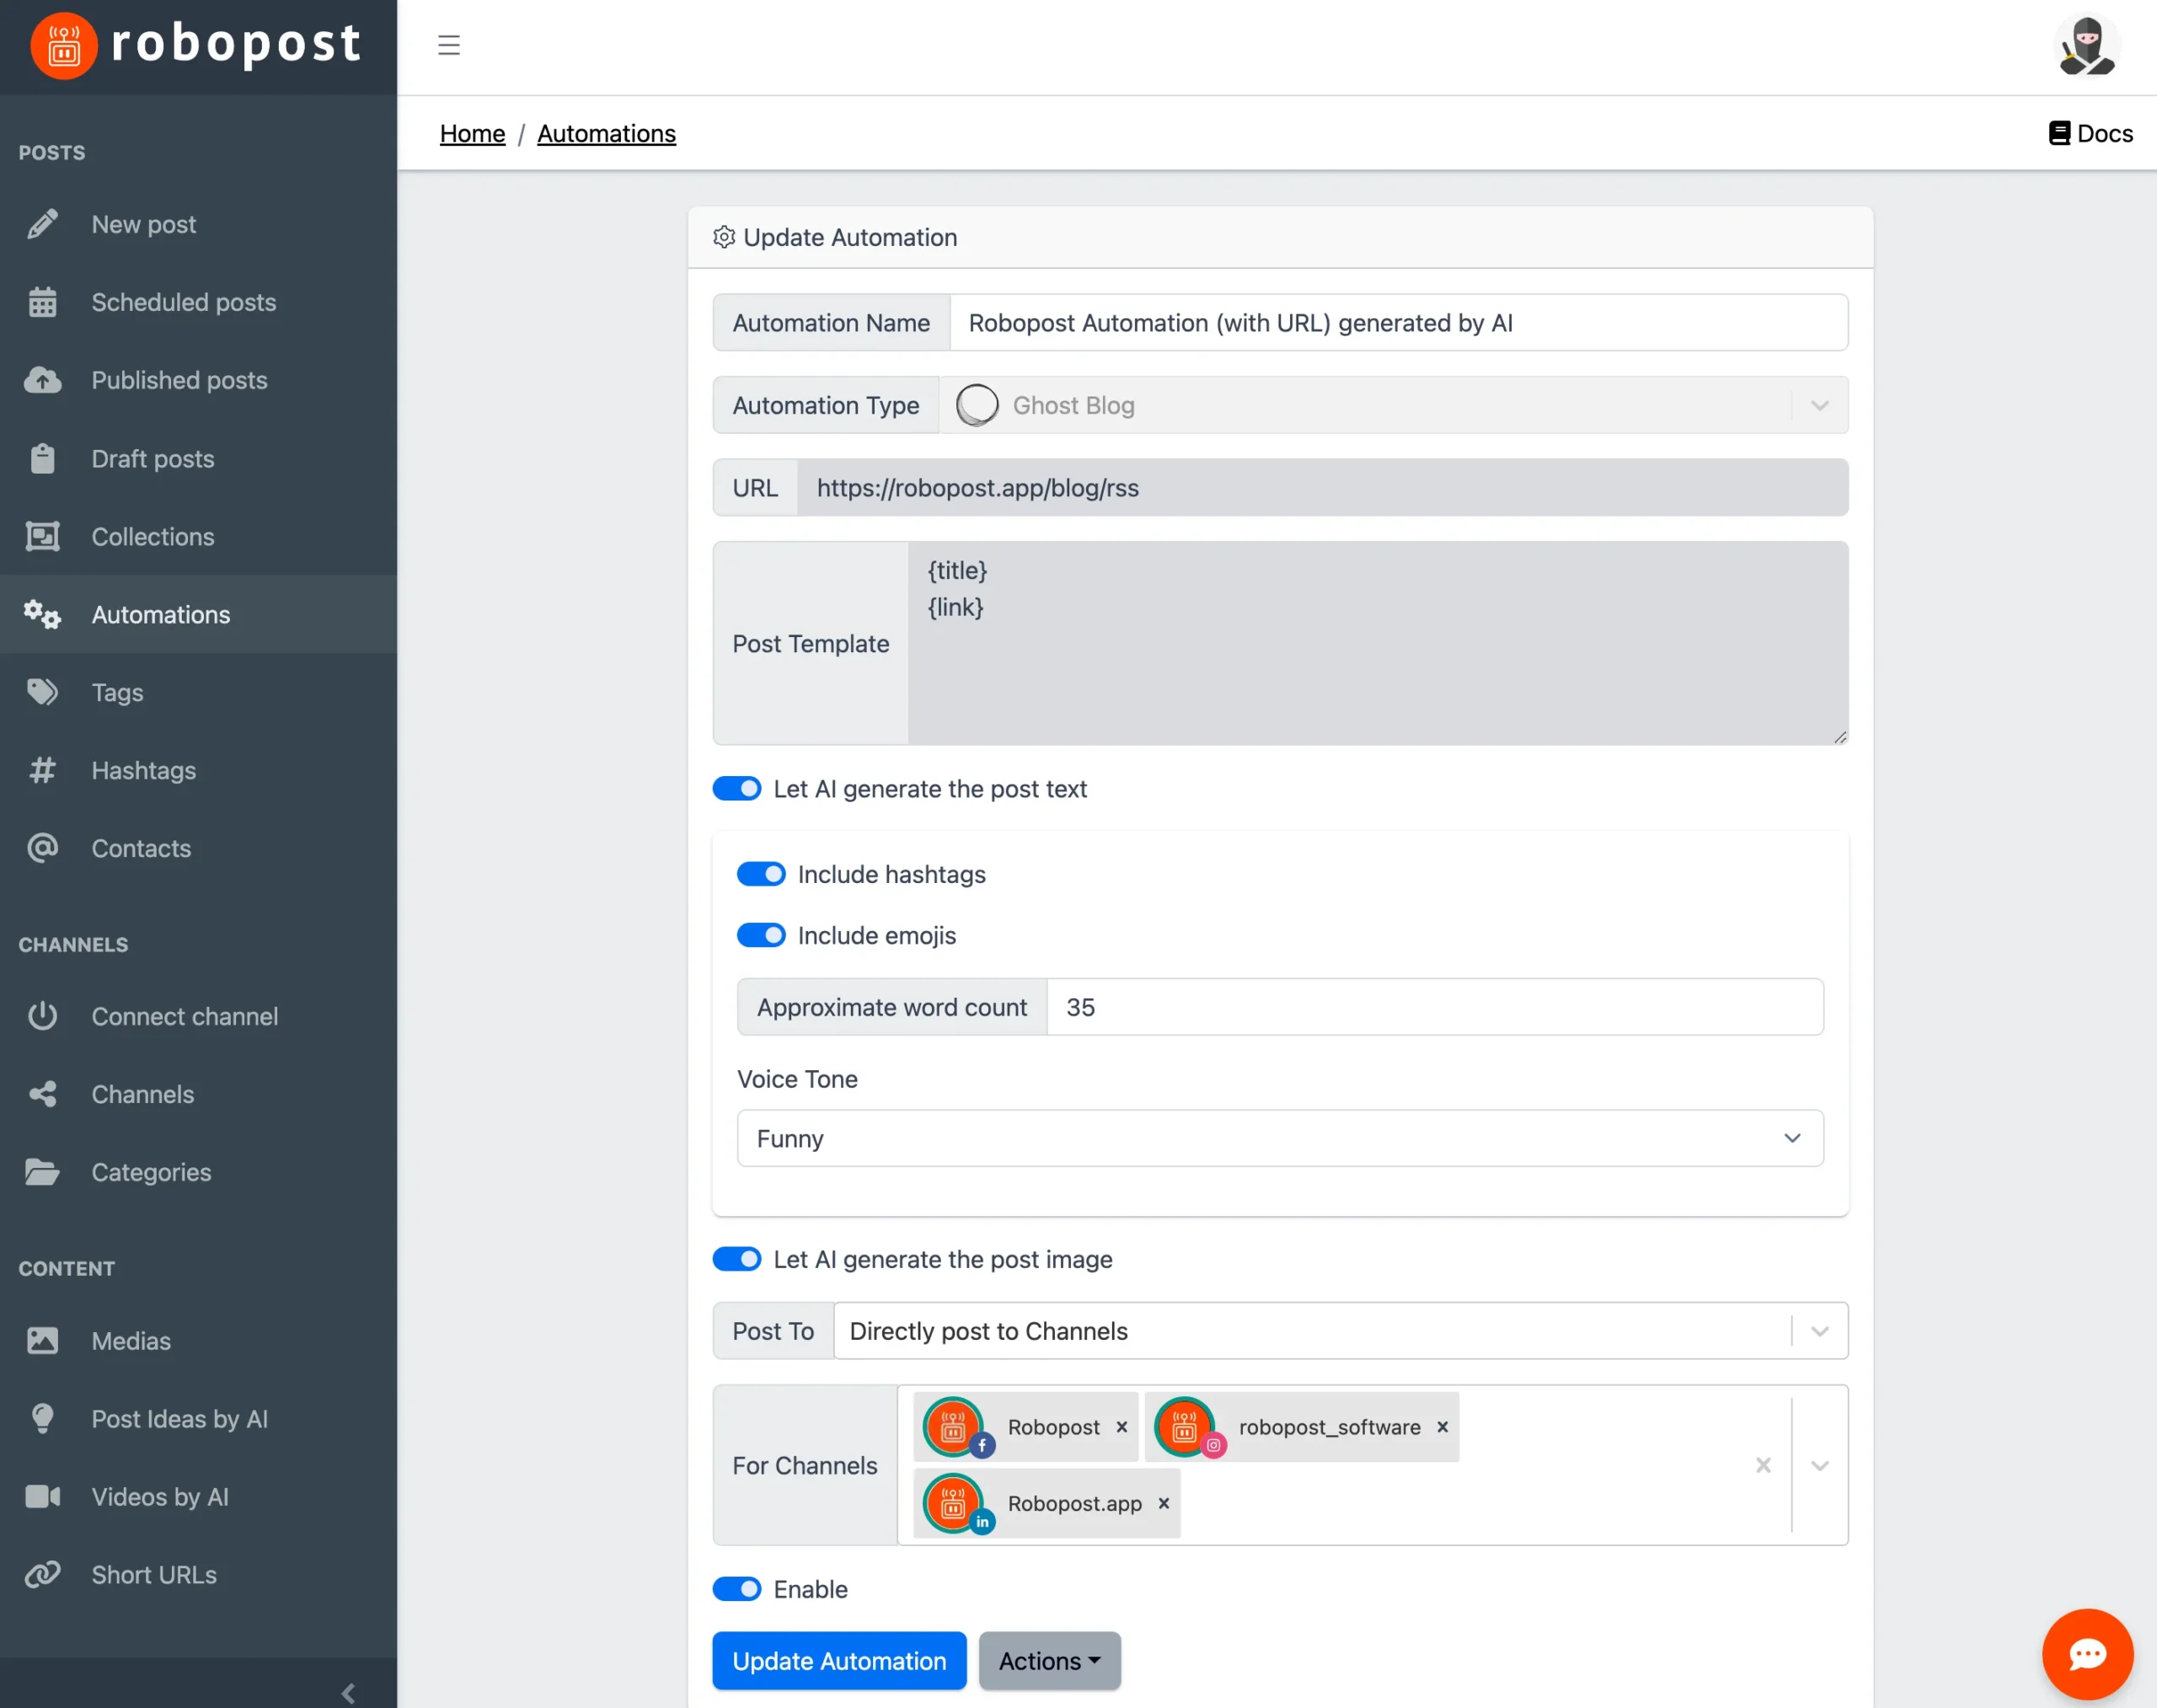Screen dimensions: 2157x1708
Task: Follow the Home breadcrumb link
Action: point(472,133)
